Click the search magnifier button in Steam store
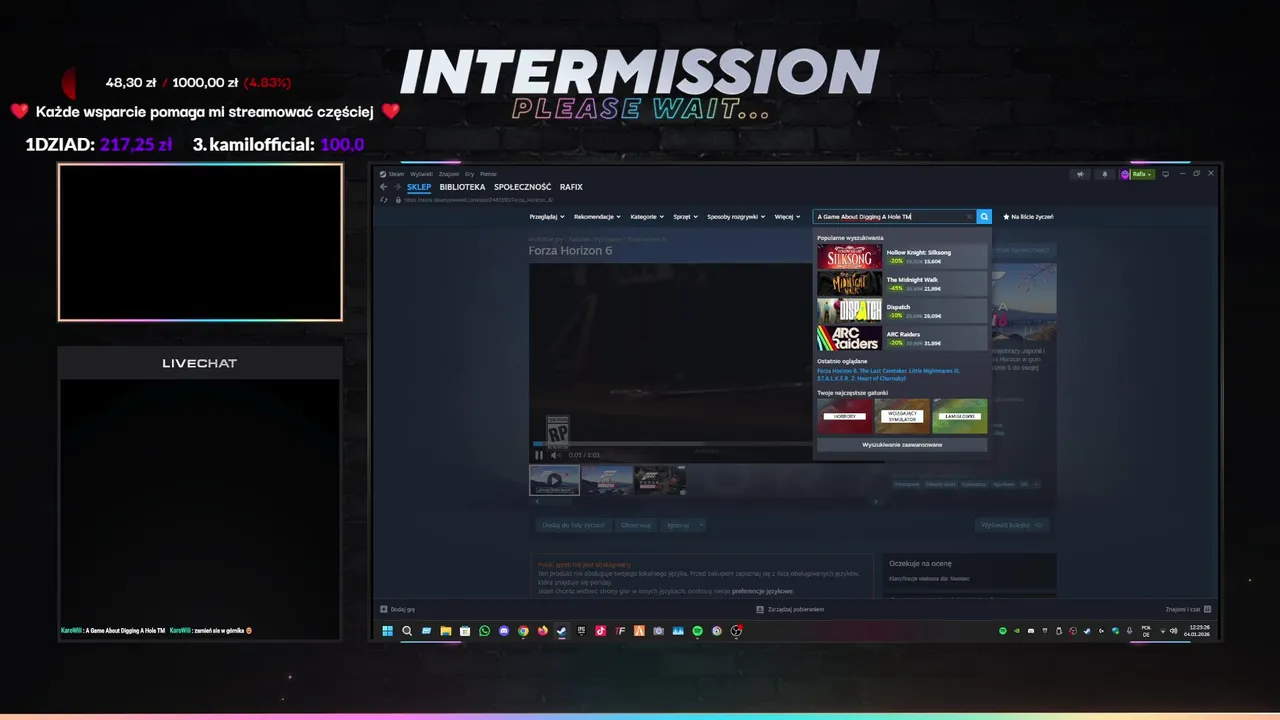Image resolution: width=1280 pixels, height=720 pixels. pyautogui.click(x=984, y=216)
